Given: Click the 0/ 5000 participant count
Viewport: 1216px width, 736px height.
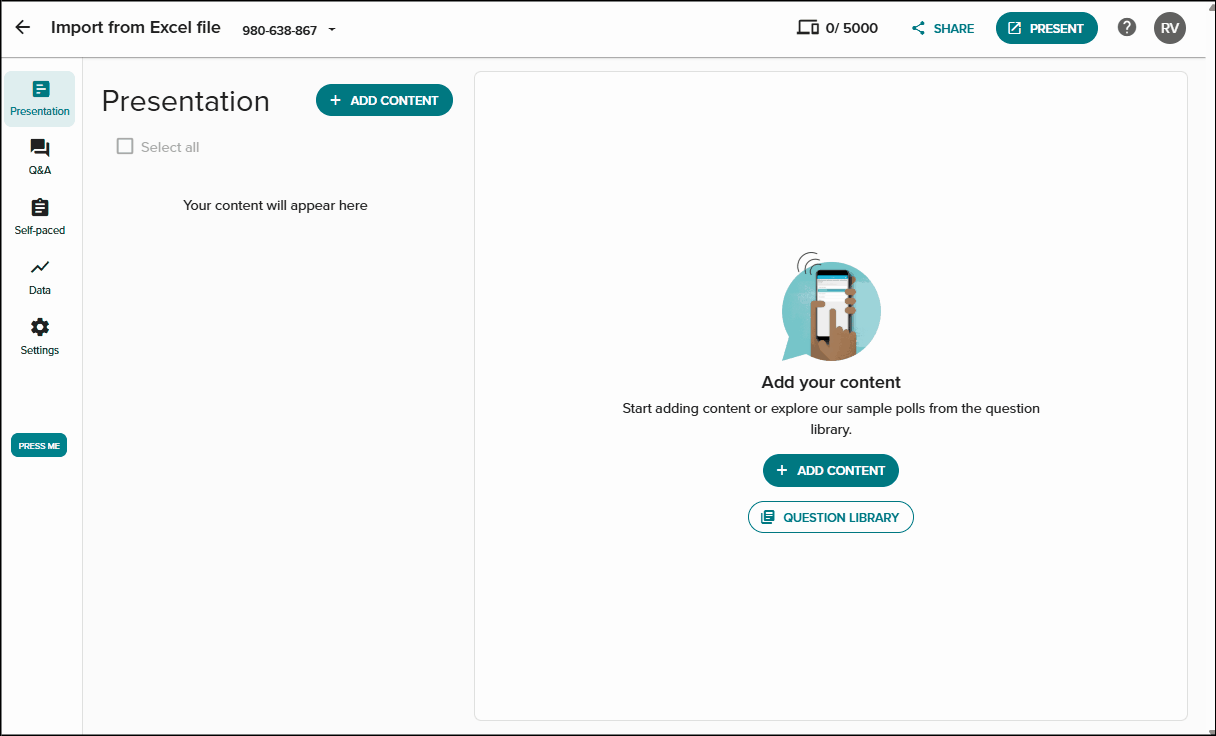Looking at the screenshot, I should [x=852, y=28].
